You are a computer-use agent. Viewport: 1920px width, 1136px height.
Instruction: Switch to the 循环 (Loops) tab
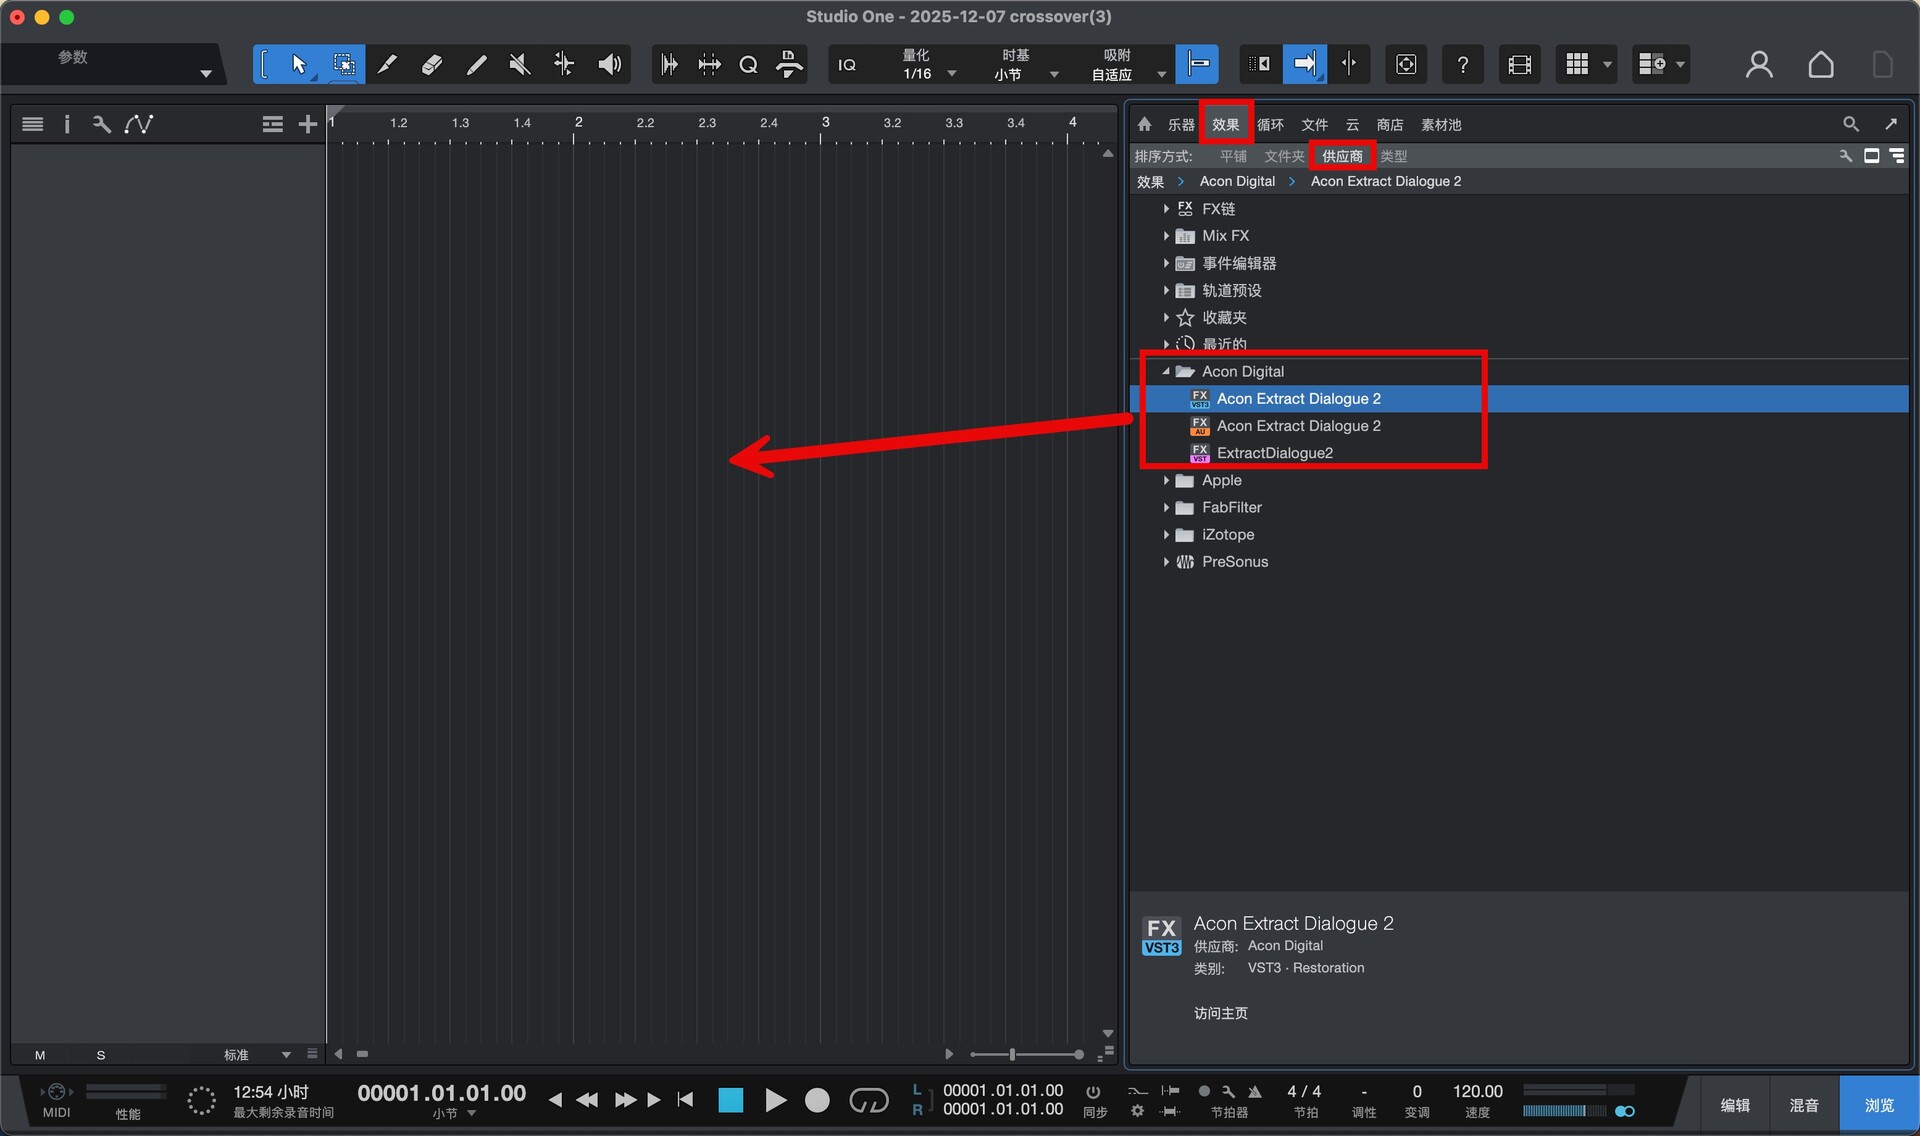1270,125
